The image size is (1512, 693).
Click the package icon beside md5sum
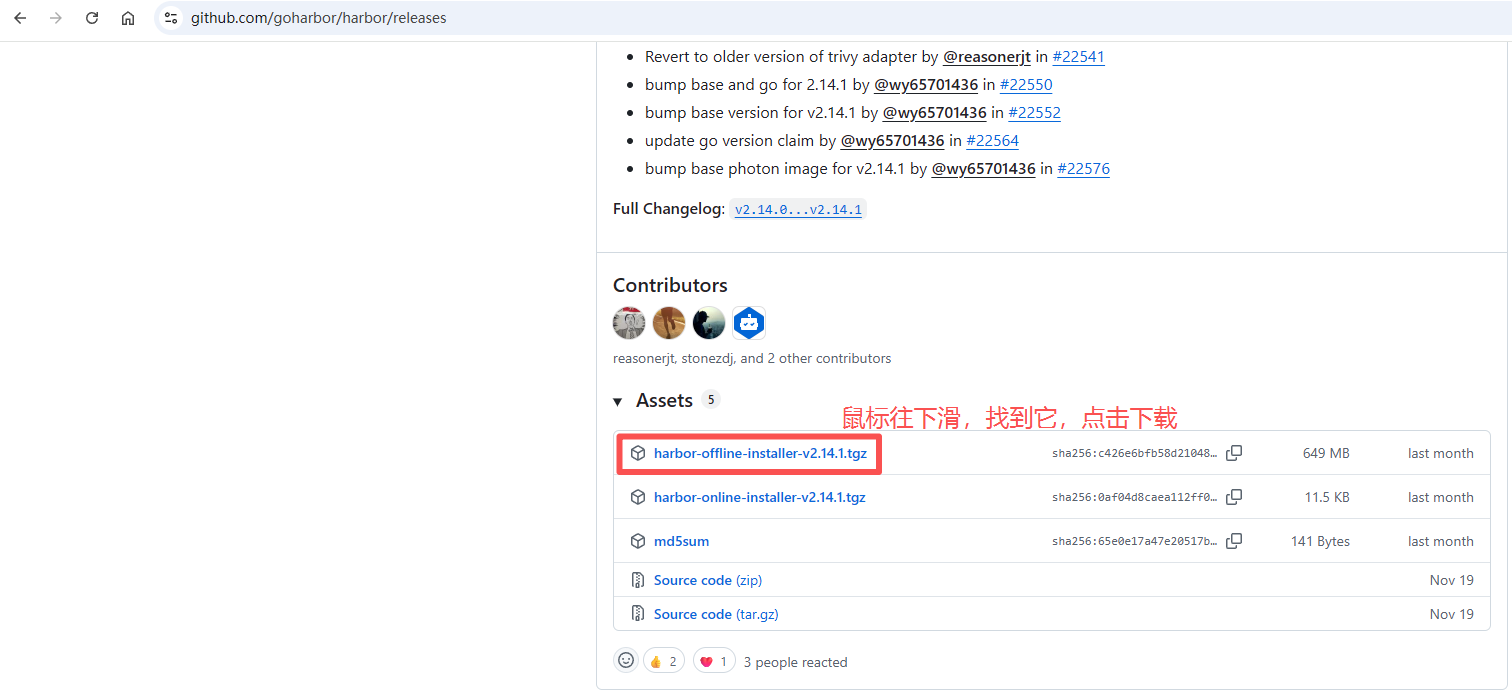tap(638, 541)
